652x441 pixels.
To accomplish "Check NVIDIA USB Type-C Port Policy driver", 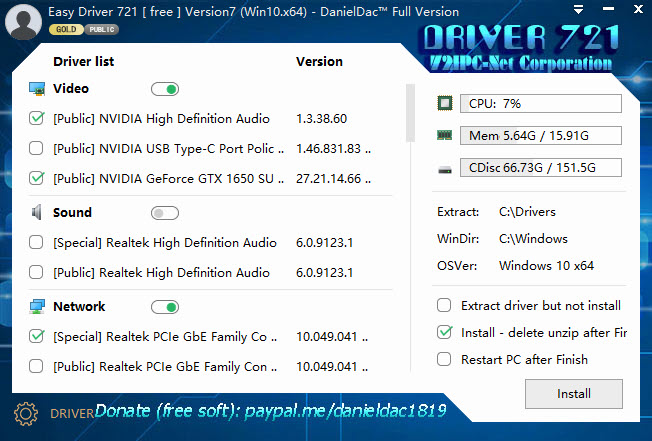I will pos(36,148).
